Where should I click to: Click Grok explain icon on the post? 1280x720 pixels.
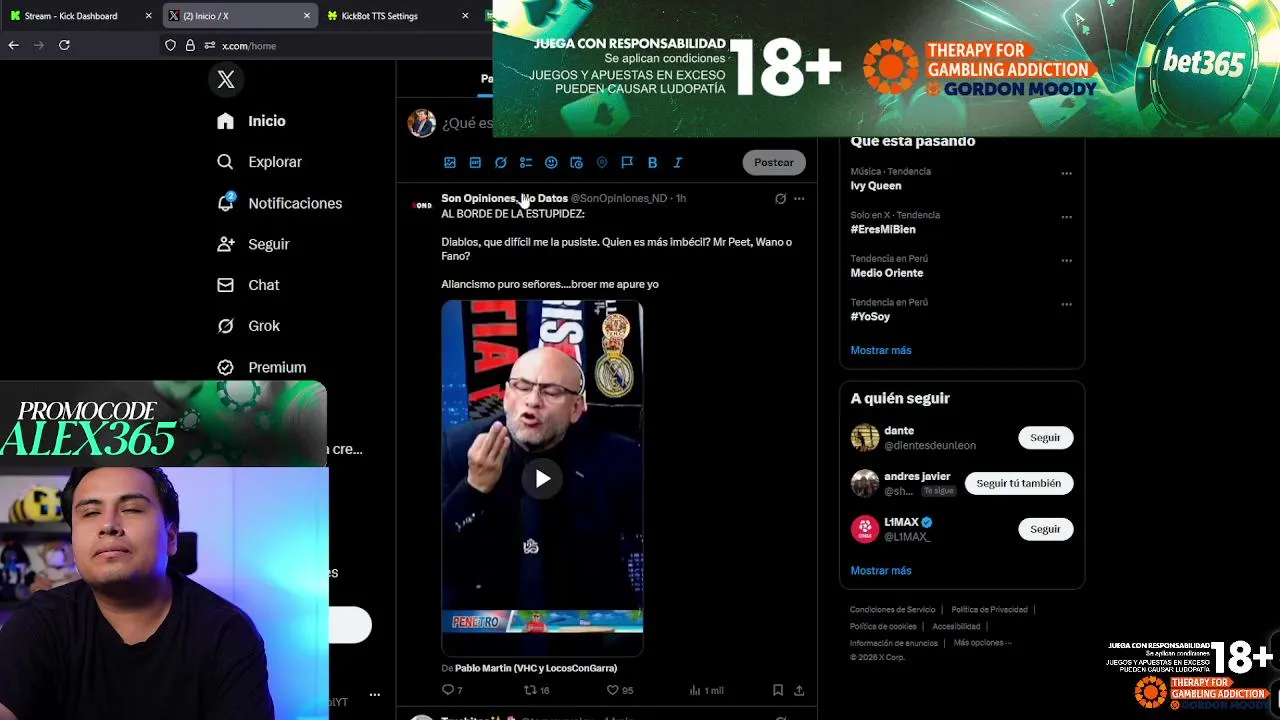point(781,198)
